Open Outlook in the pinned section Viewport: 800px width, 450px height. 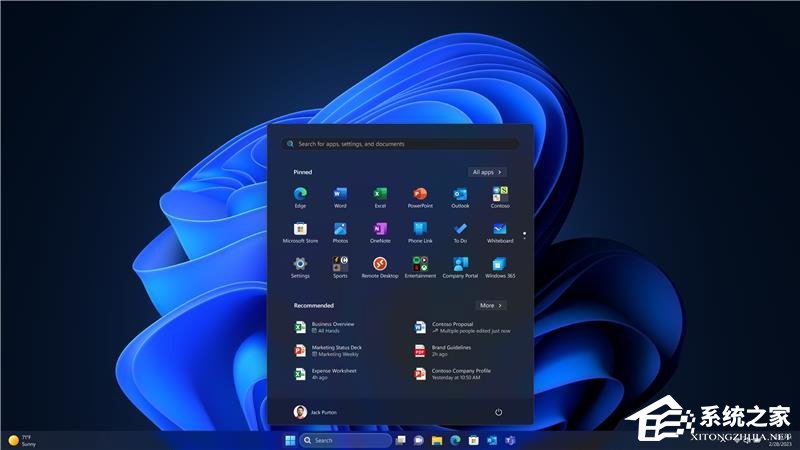click(x=460, y=197)
